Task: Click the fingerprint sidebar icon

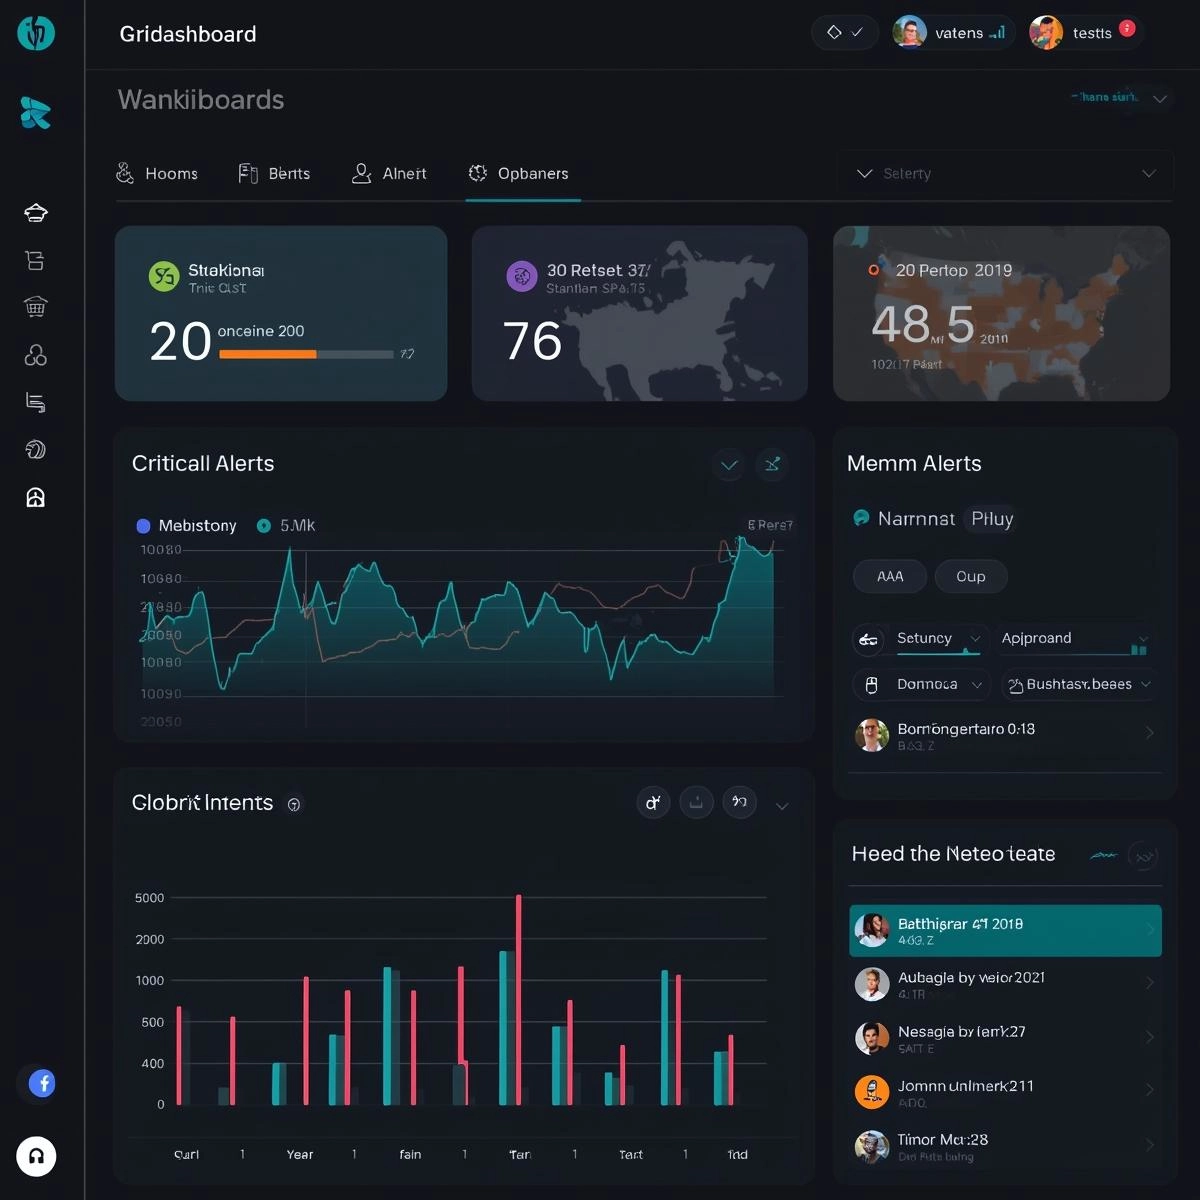Action: (x=36, y=450)
